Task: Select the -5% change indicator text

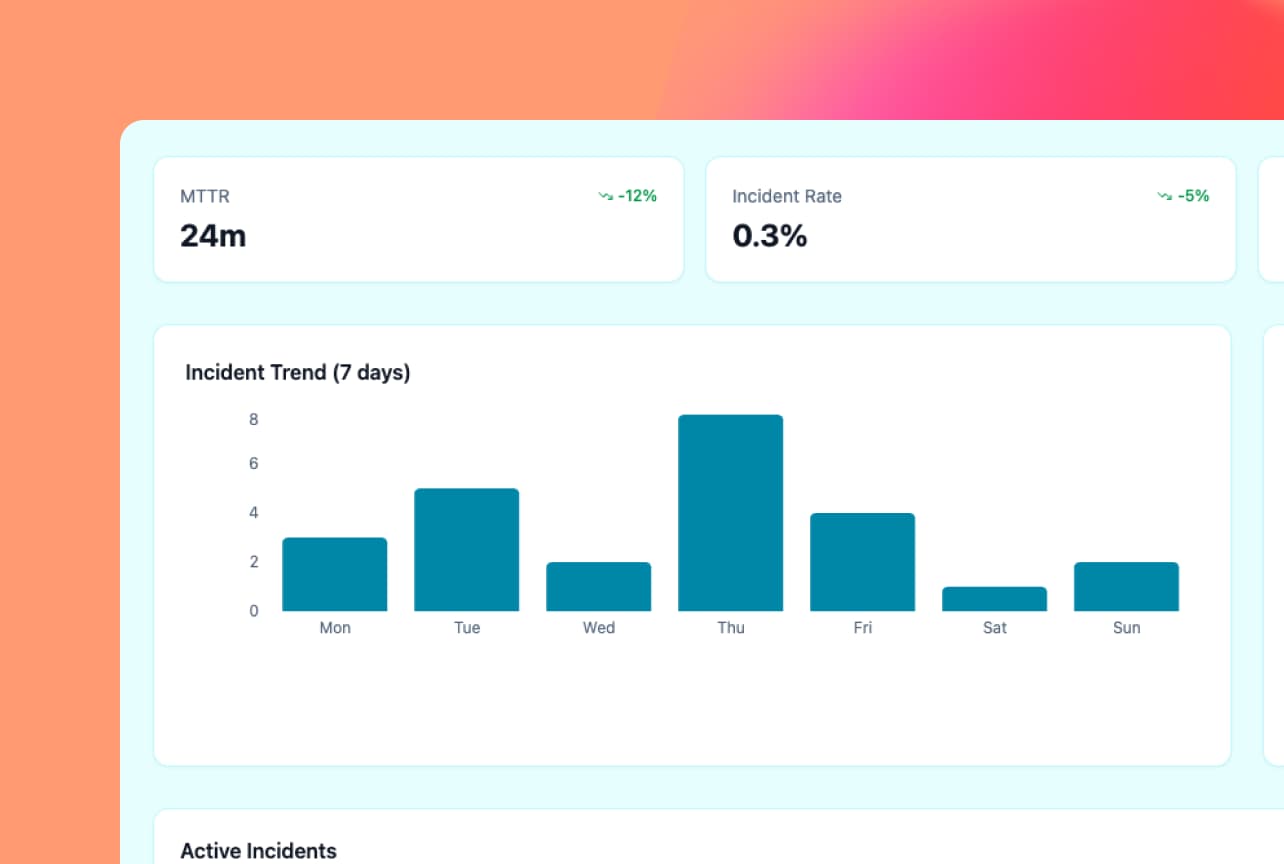Action: coord(1193,196)
